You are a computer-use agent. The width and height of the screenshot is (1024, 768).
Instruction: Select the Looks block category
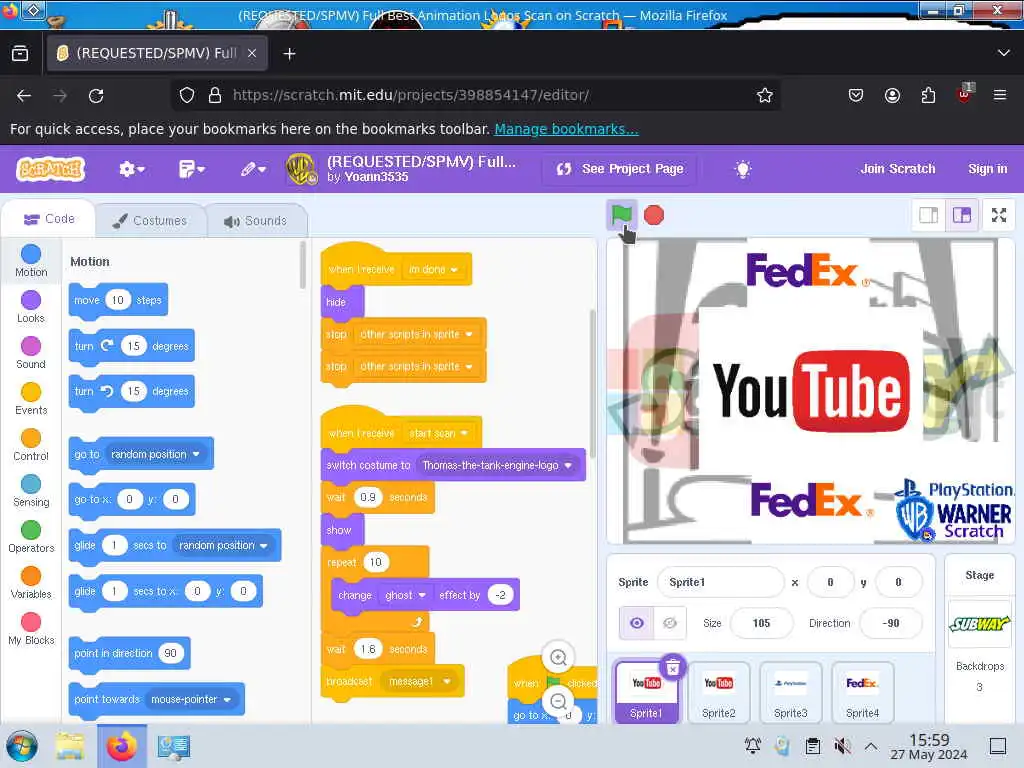coord(31,306)
